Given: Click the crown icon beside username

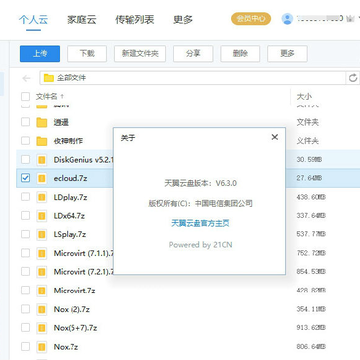Looking at the screenshot, I should 350,19.
